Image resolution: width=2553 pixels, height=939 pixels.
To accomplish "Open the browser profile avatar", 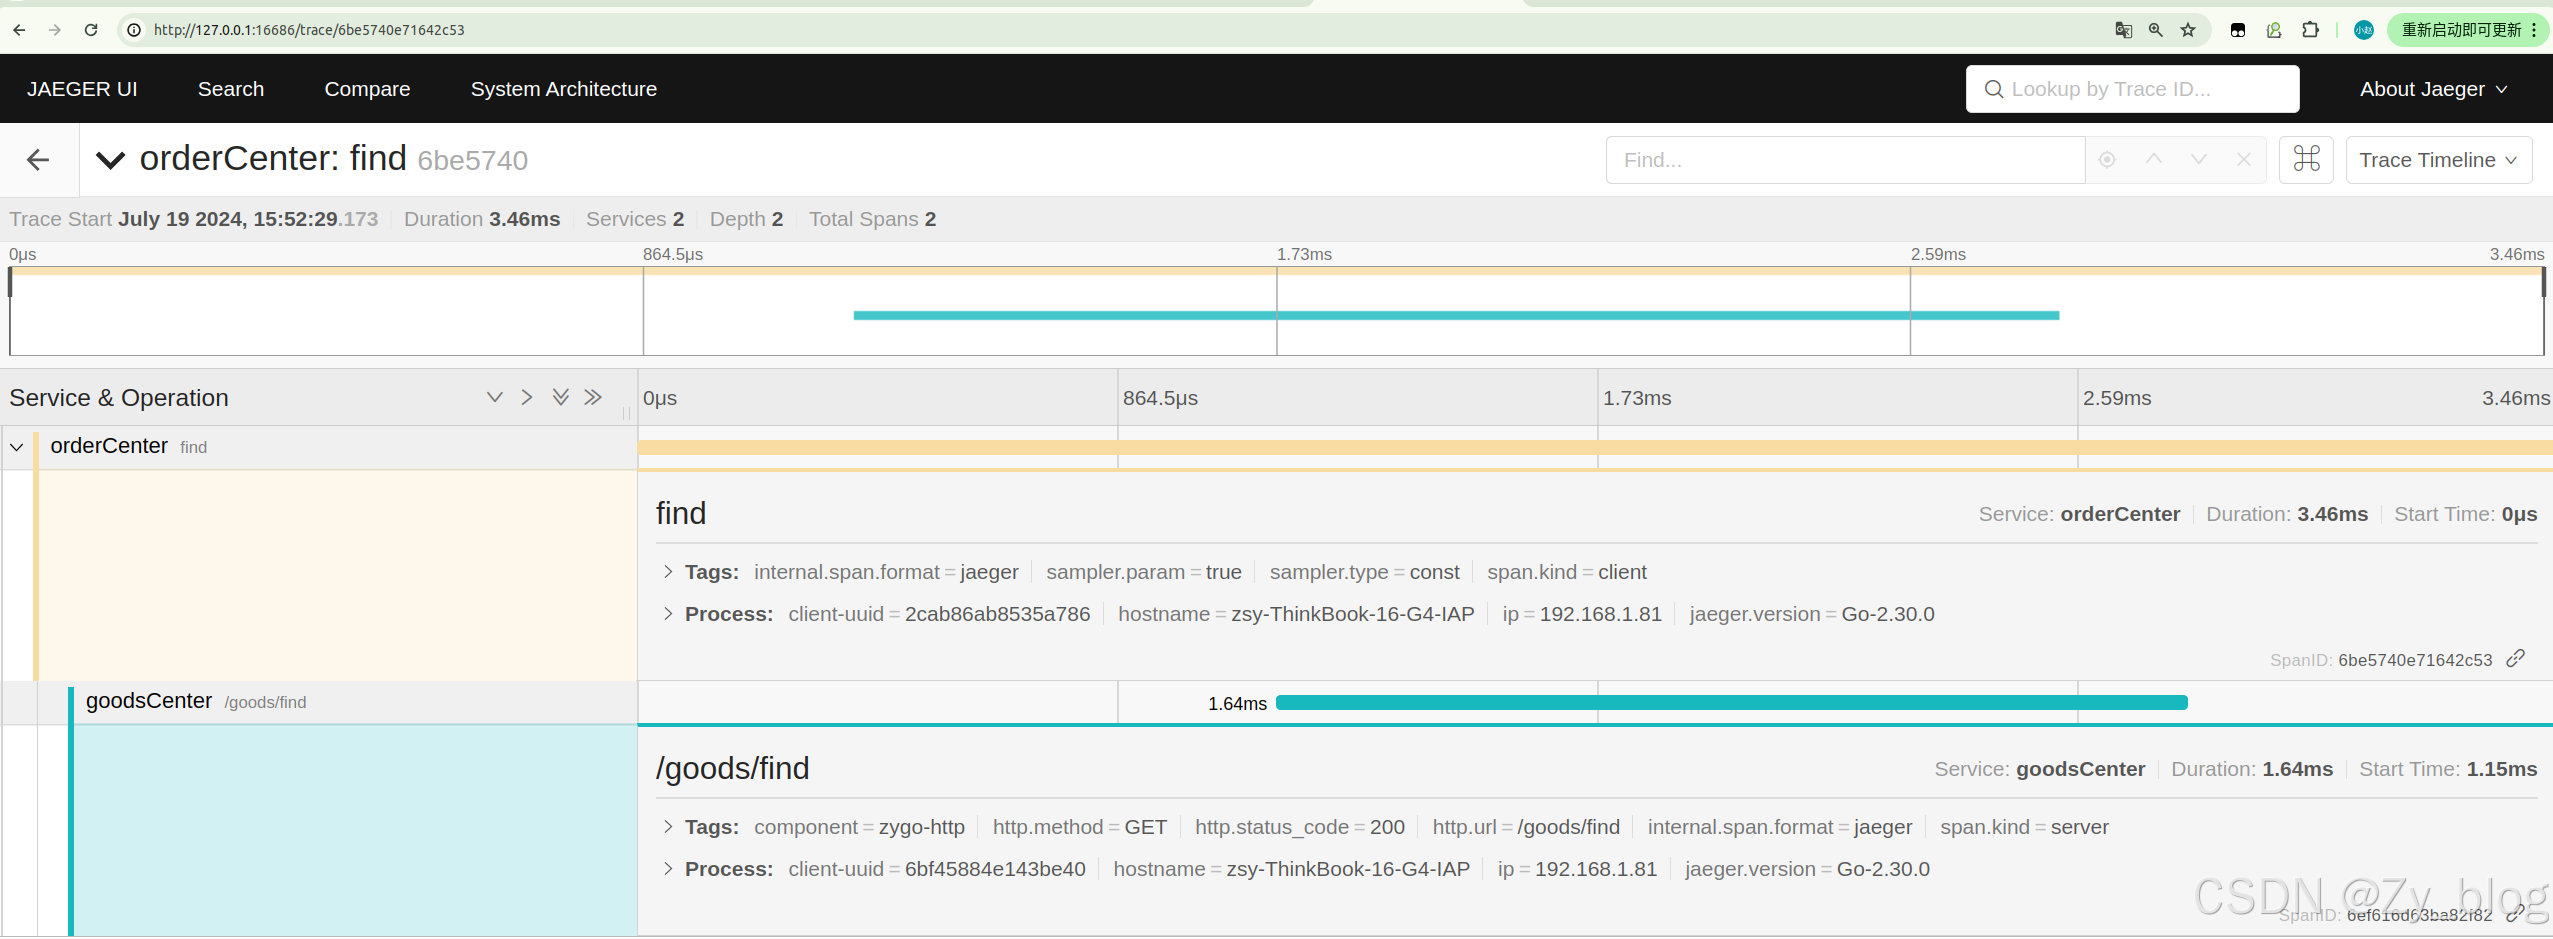I will point(2364,30).
